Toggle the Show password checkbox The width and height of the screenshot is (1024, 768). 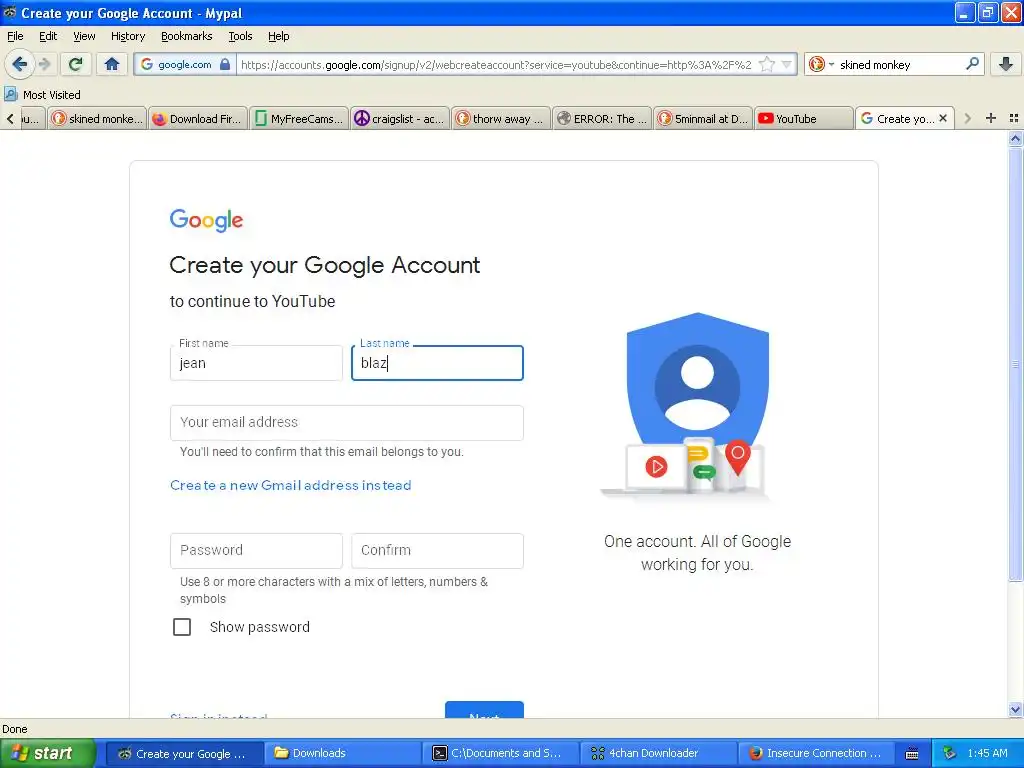pos(182,627)
